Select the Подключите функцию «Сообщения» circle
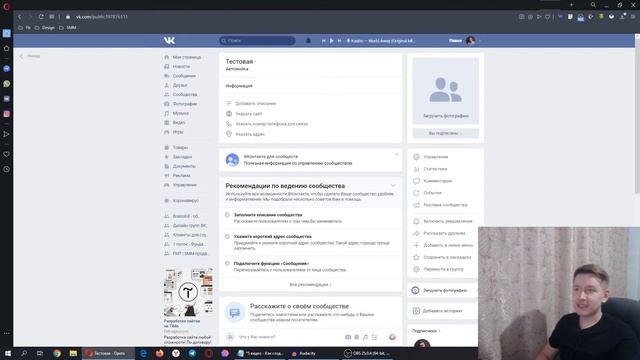640x360 pixels. [x=227, y=263]
